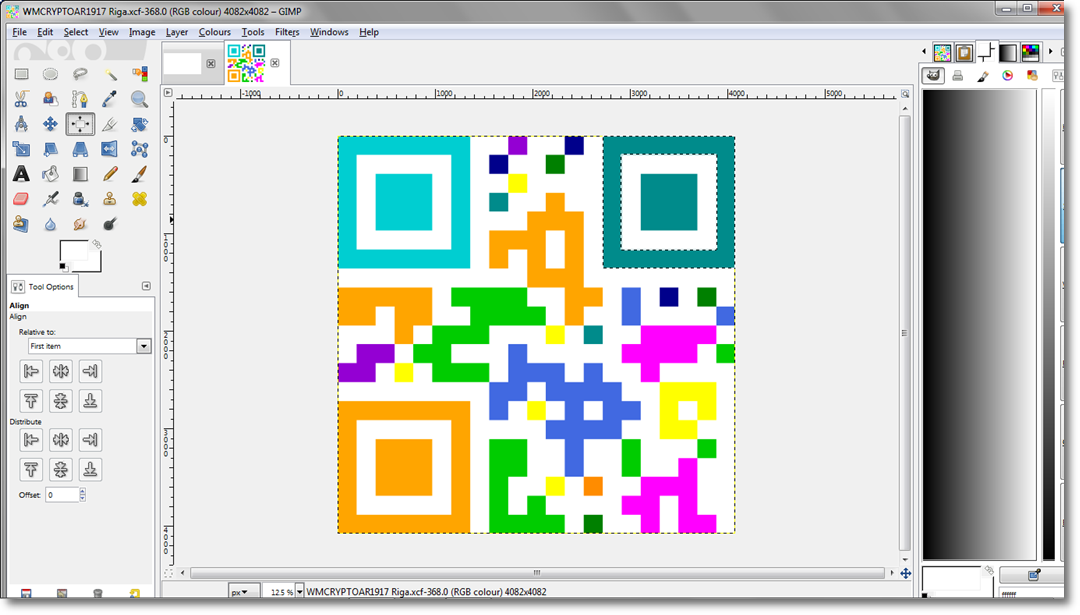
Task: Select the Paths pen tool
Action: [x=80, y=99]
